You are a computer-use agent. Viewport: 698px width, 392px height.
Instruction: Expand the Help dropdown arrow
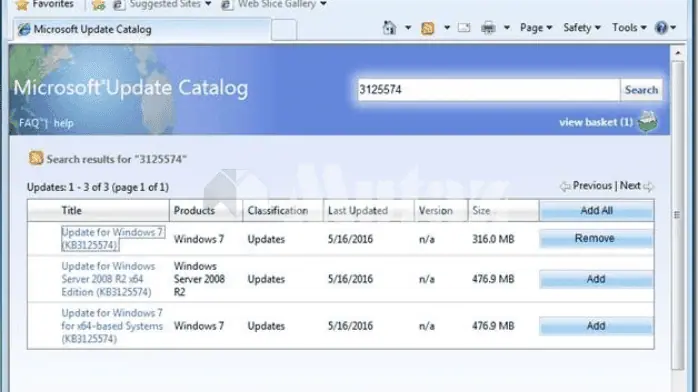(673, 28)
